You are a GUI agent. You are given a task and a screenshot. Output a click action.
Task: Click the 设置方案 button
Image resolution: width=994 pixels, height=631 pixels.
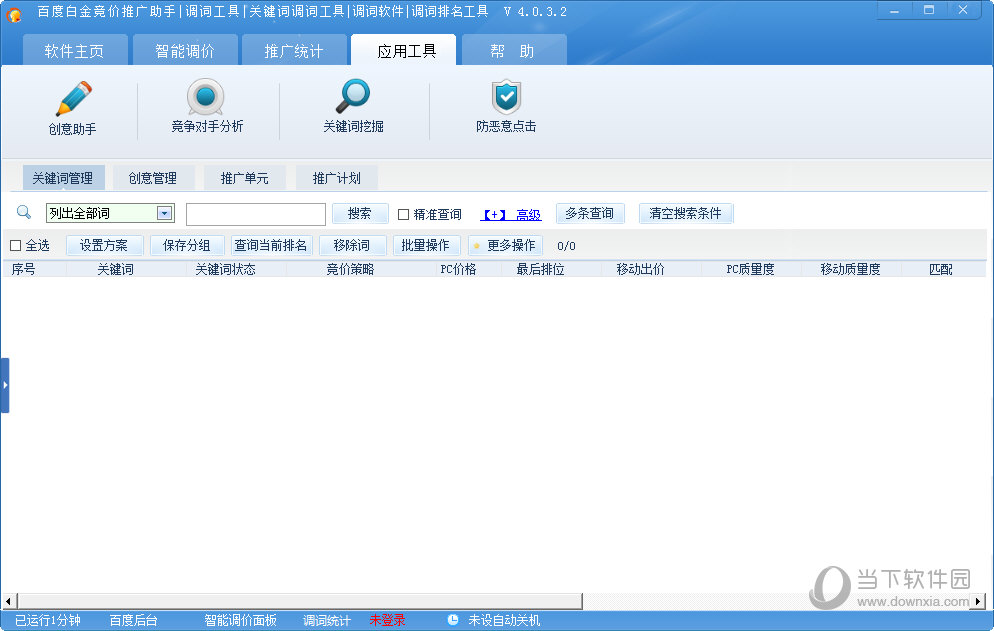[x=105, y=245]
